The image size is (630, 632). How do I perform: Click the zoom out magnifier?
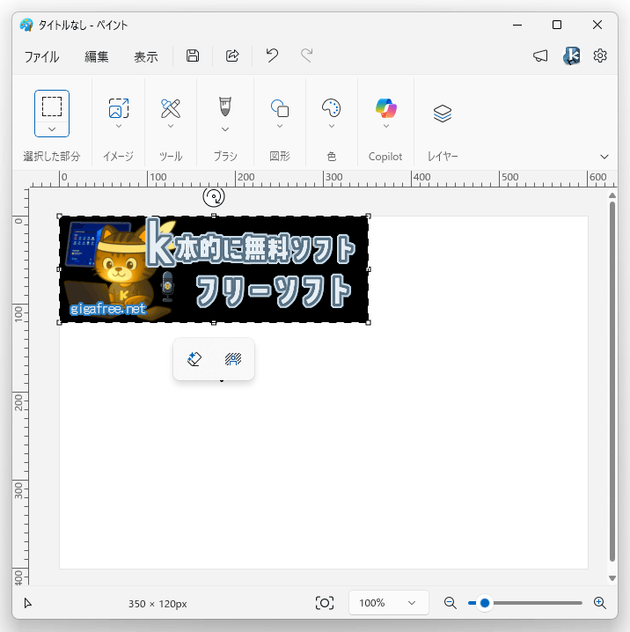click(450, 603)
